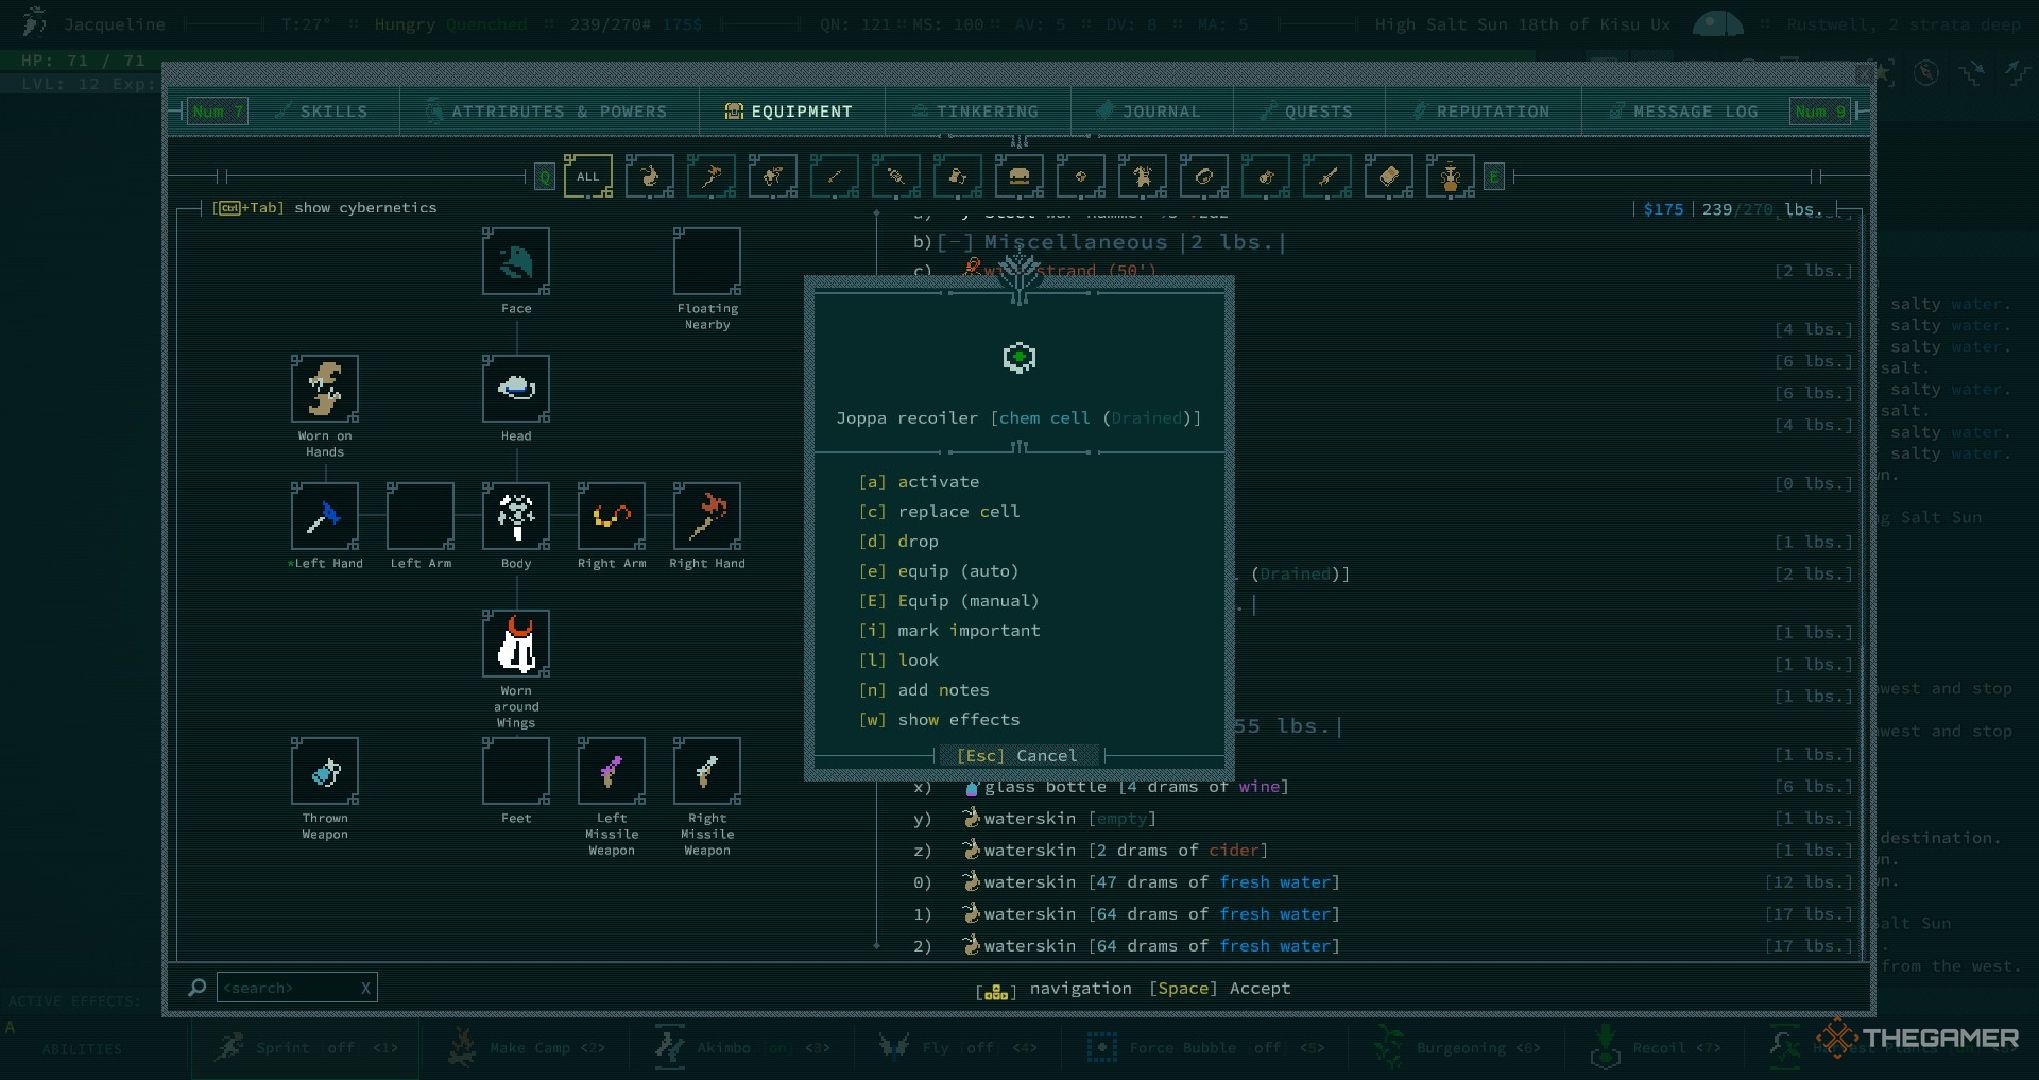Click the E next-filter key button
2039x1080 pixels.
pyautogui.click(x=1494, y=177)
